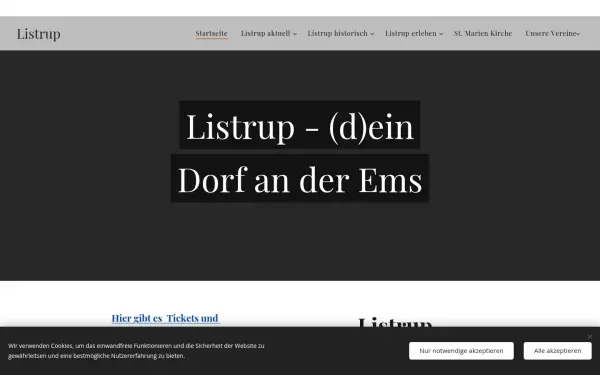
Task: Click the Alle akzeptieren button
Action: tap(558, 351)
